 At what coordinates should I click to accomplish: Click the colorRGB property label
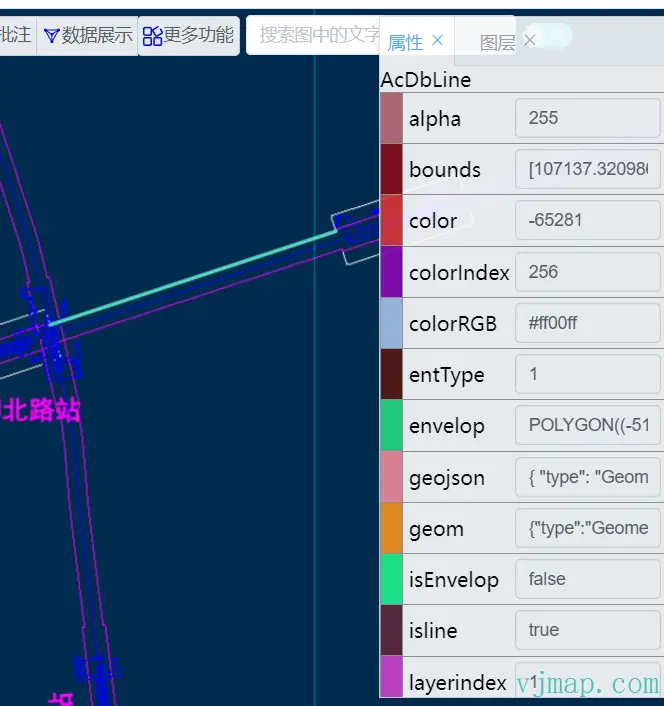tap(453, 324)
